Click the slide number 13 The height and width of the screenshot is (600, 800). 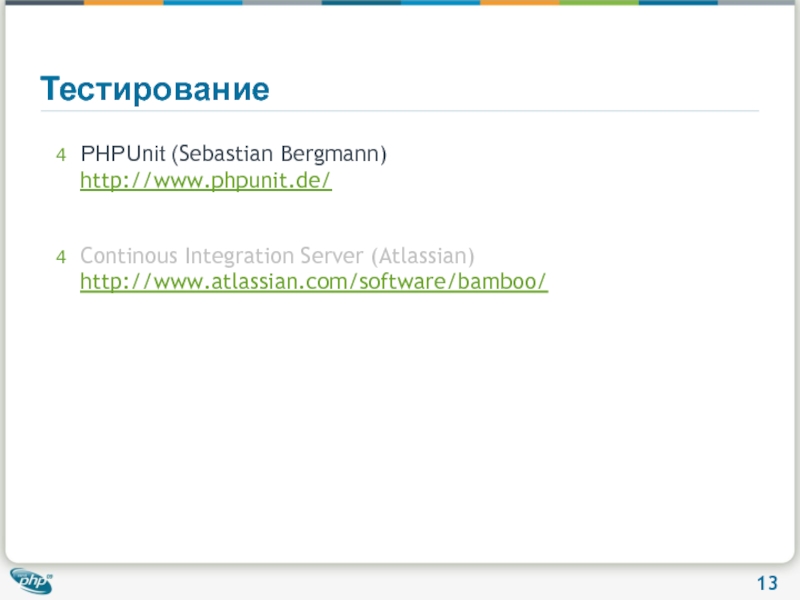coord(767,583)
